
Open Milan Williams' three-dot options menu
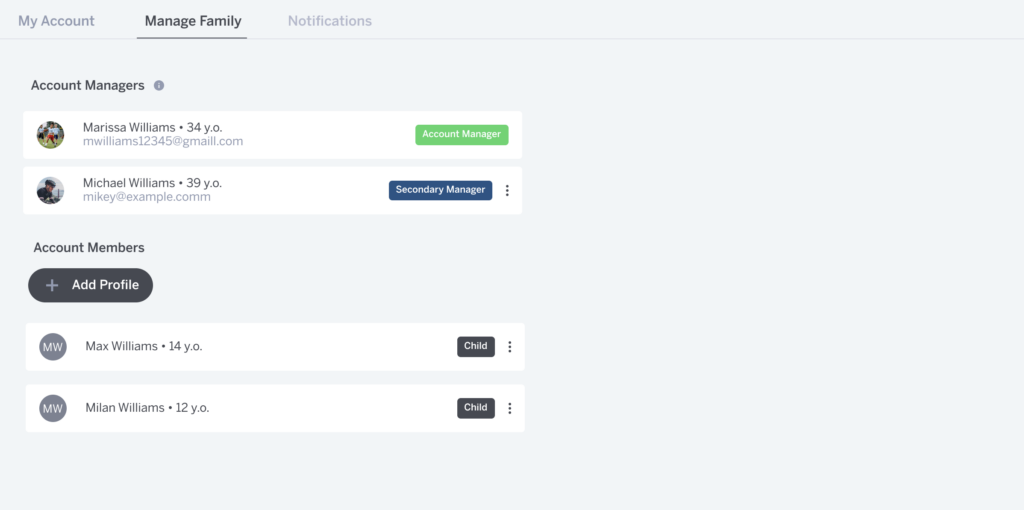point(509,408)
